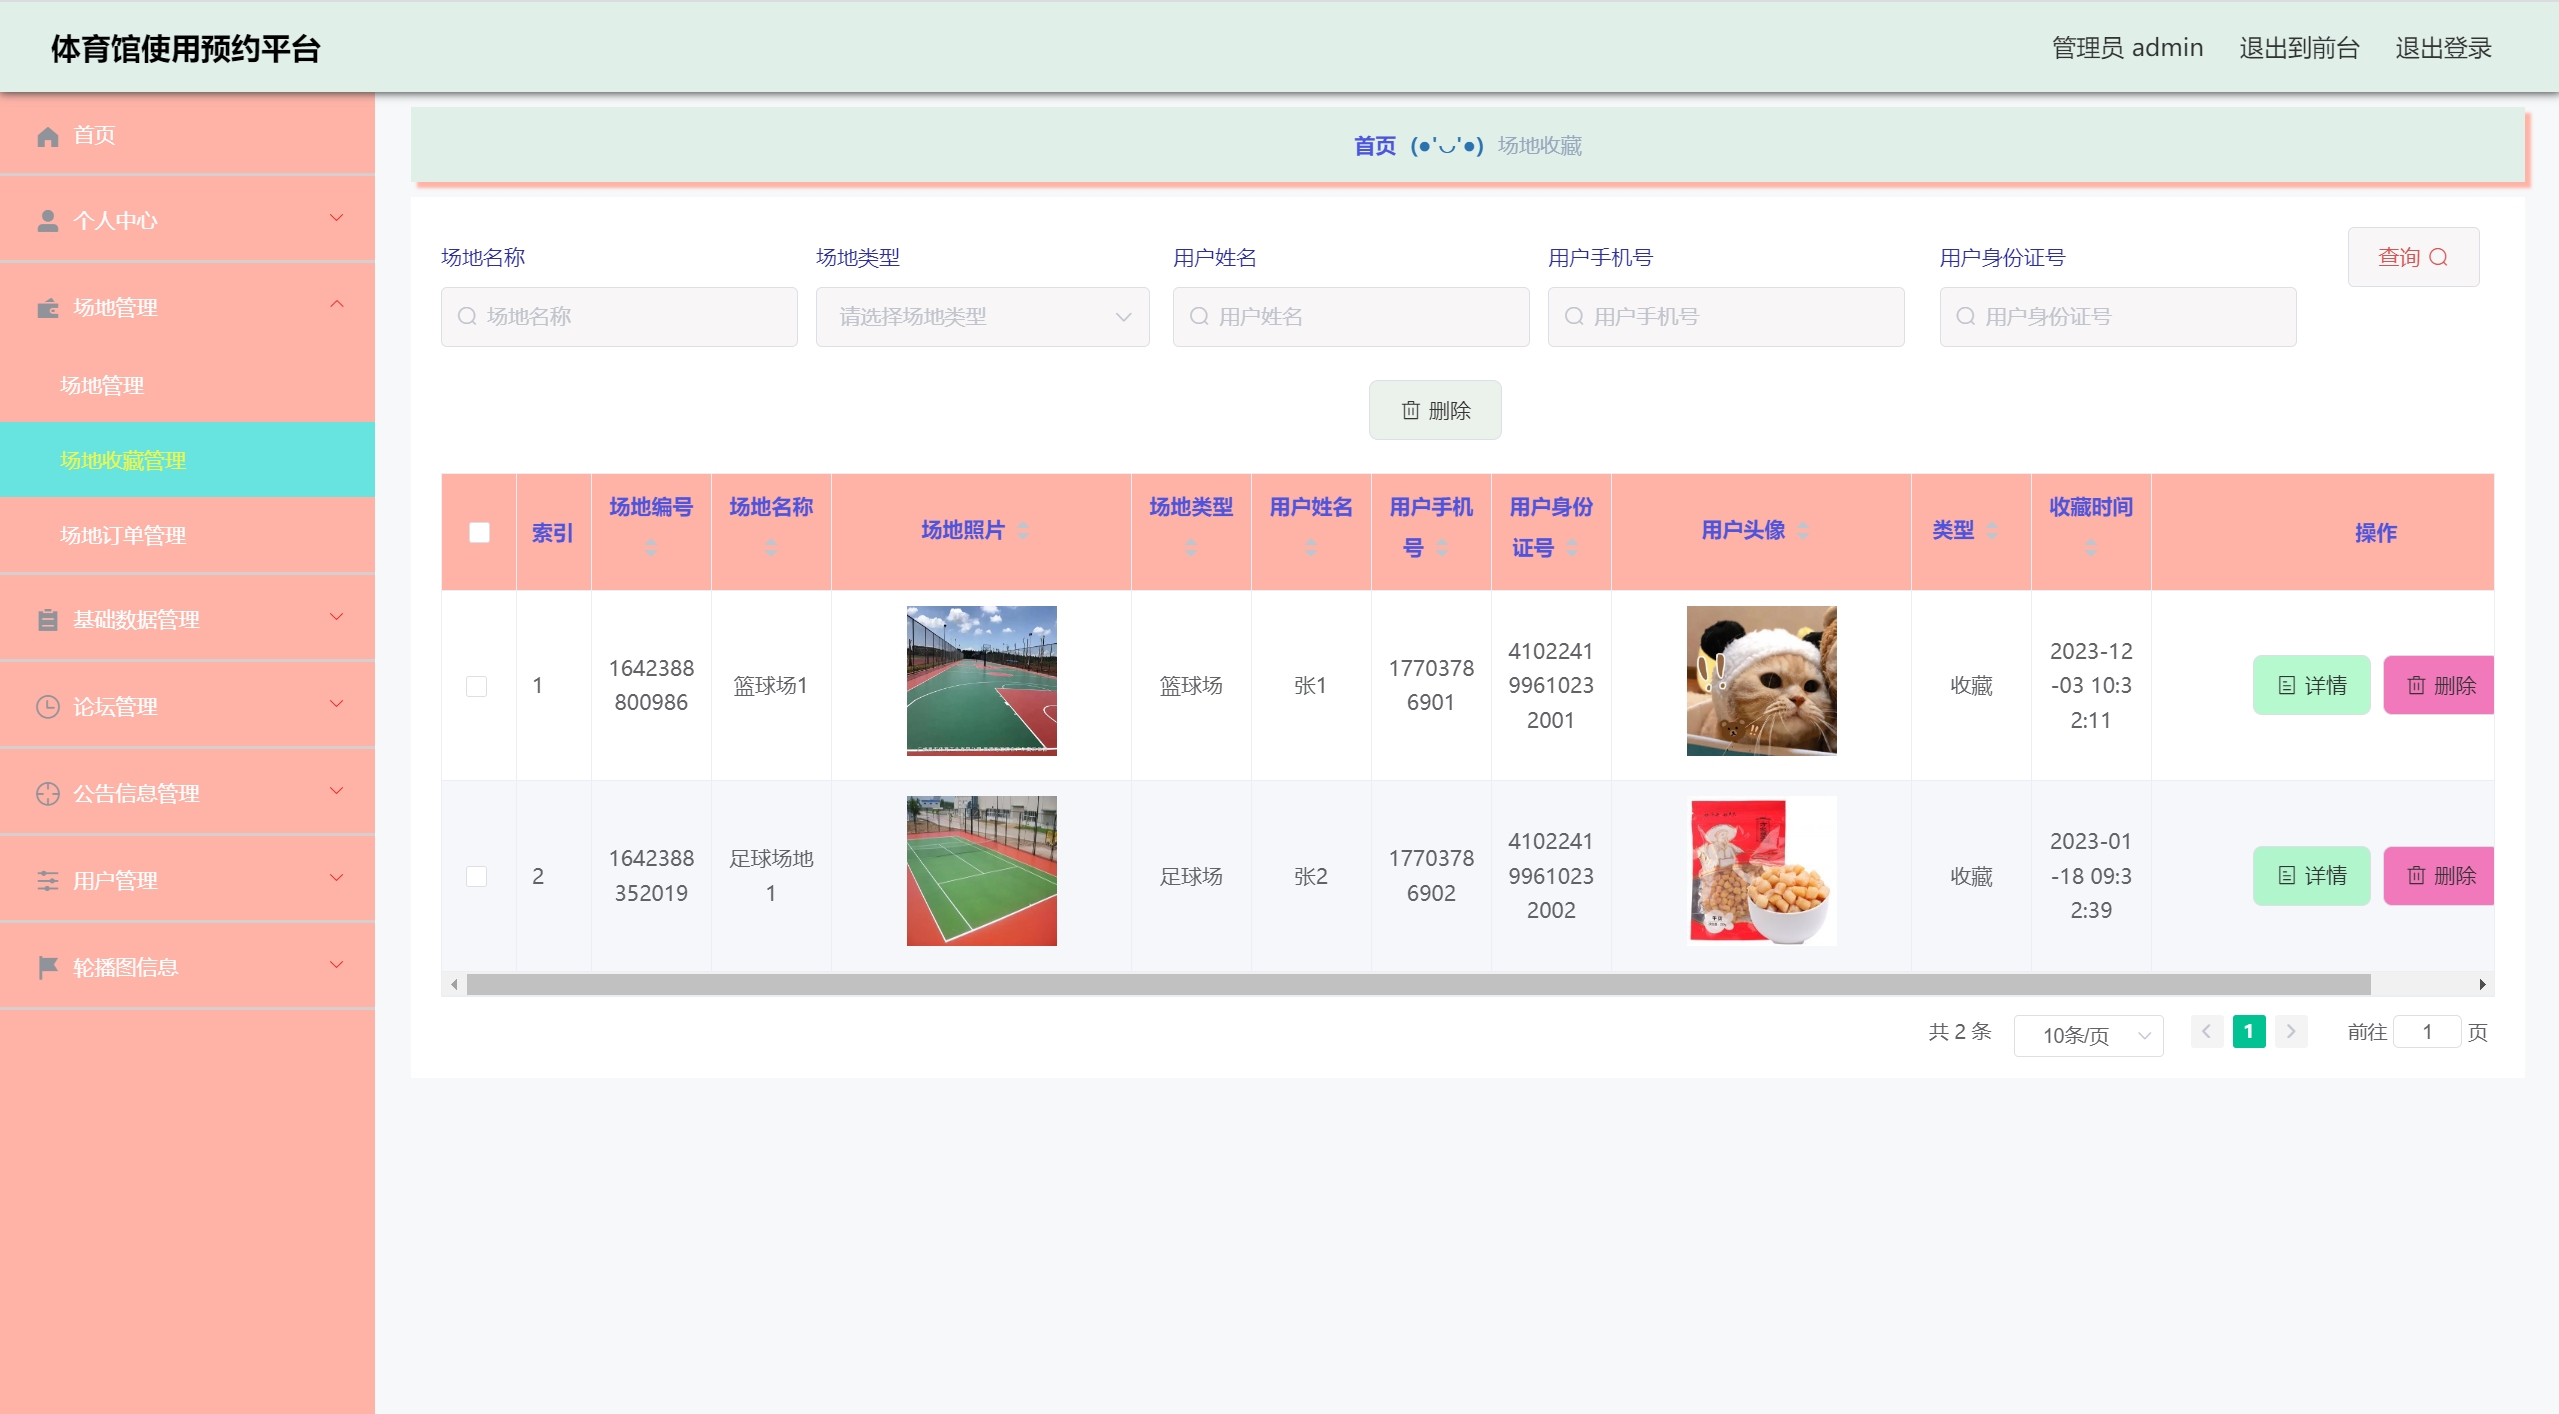The height and width of the screenshot is (1414, 2559).
Task: Click the sort arrows on 场地编号 column
Action: coord(651,547)
